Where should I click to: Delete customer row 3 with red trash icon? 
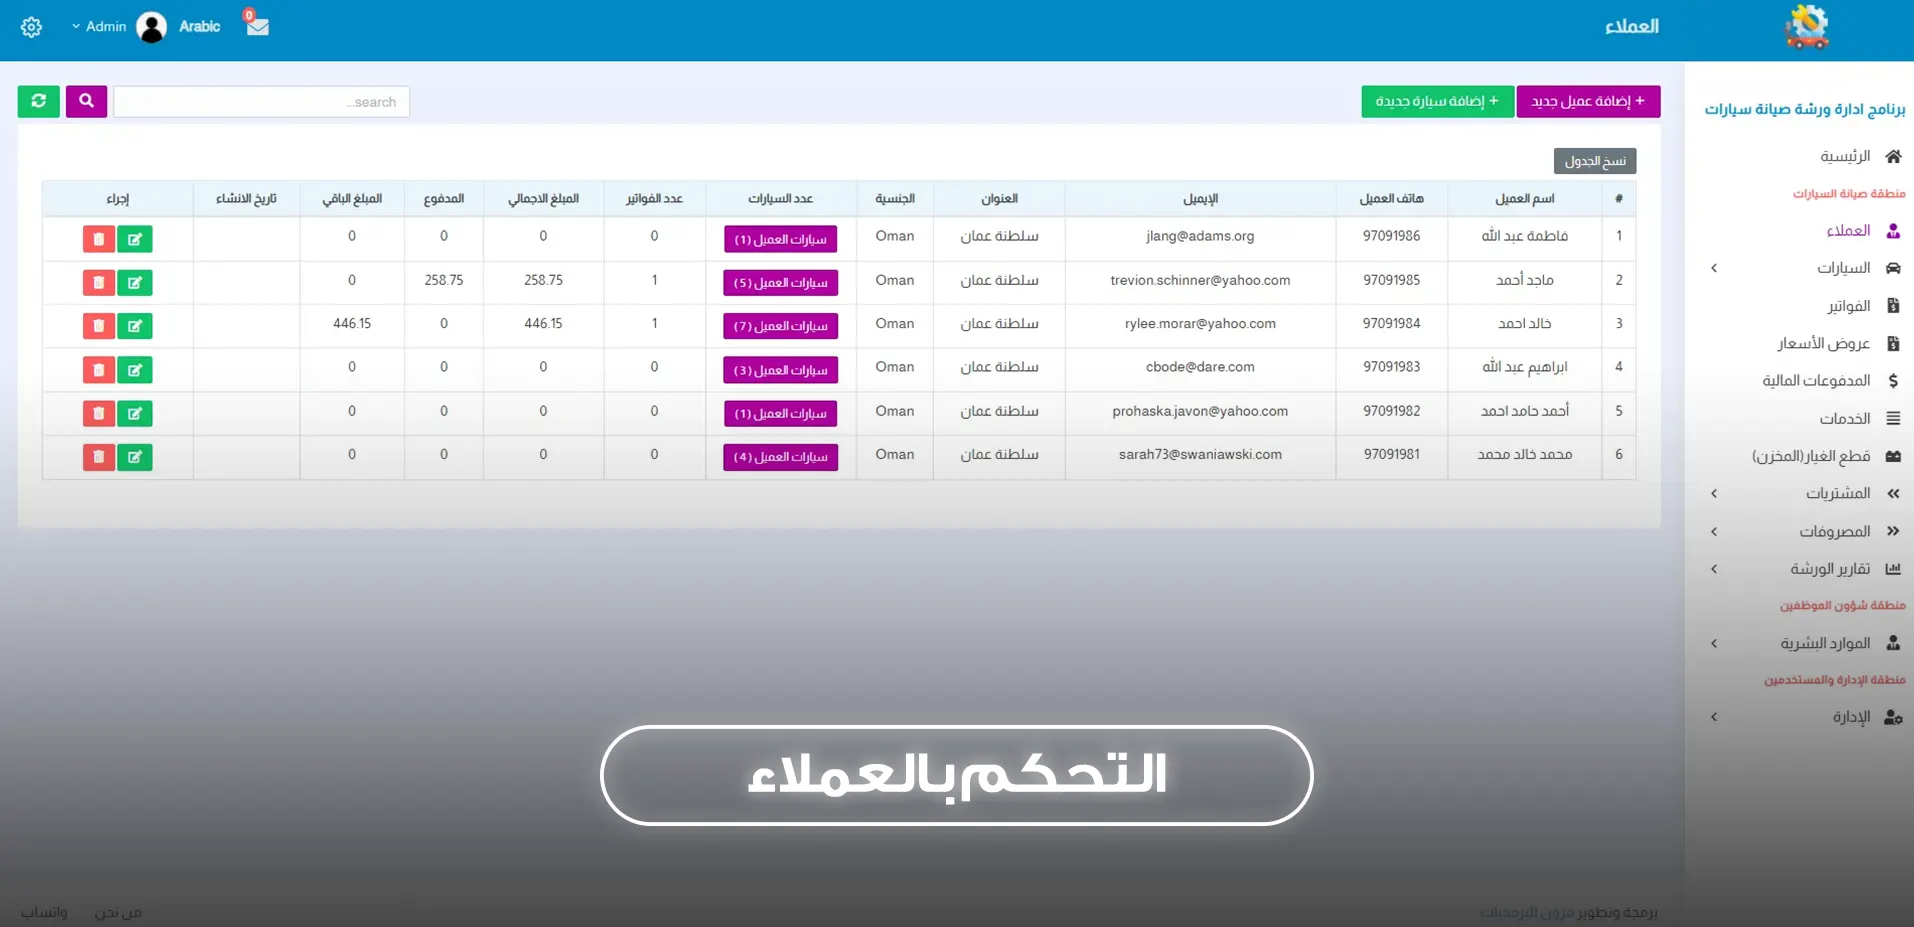pyautogui.click(x=98, y=326)
